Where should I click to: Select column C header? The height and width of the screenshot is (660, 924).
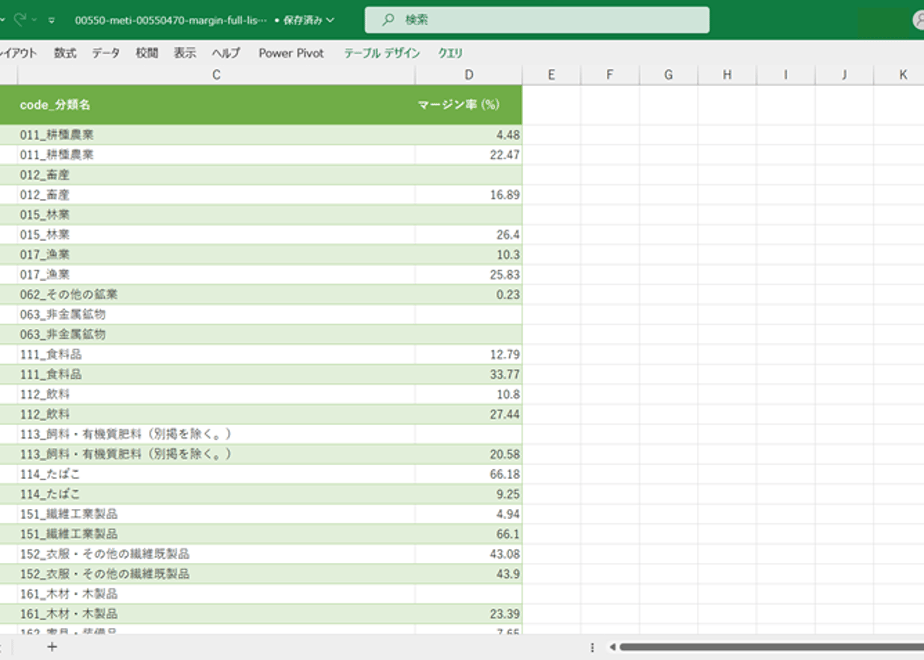coord(216,75)
